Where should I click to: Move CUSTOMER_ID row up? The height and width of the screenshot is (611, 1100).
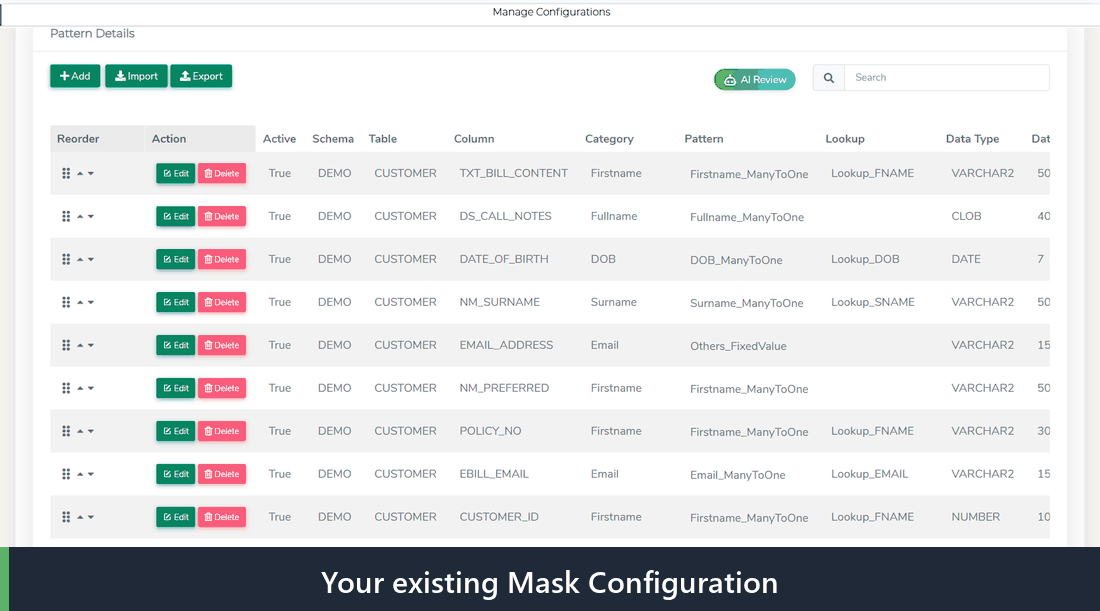pyautogui.click(x=80, y=517)
